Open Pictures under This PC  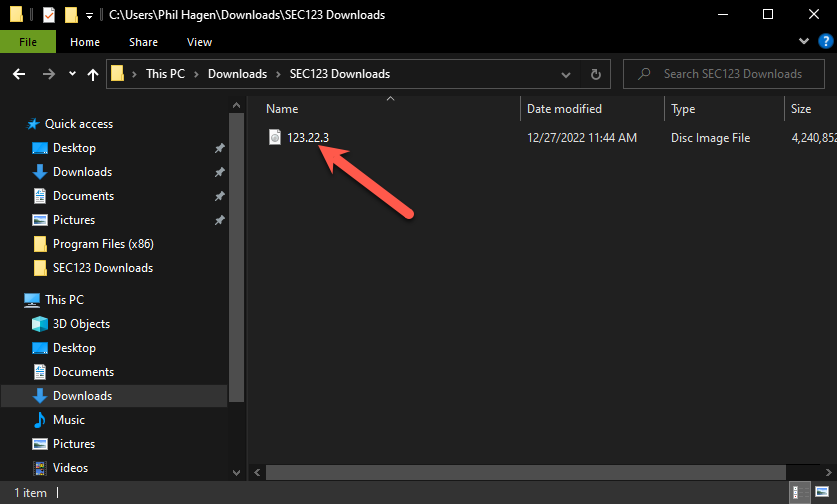[74, 444]
